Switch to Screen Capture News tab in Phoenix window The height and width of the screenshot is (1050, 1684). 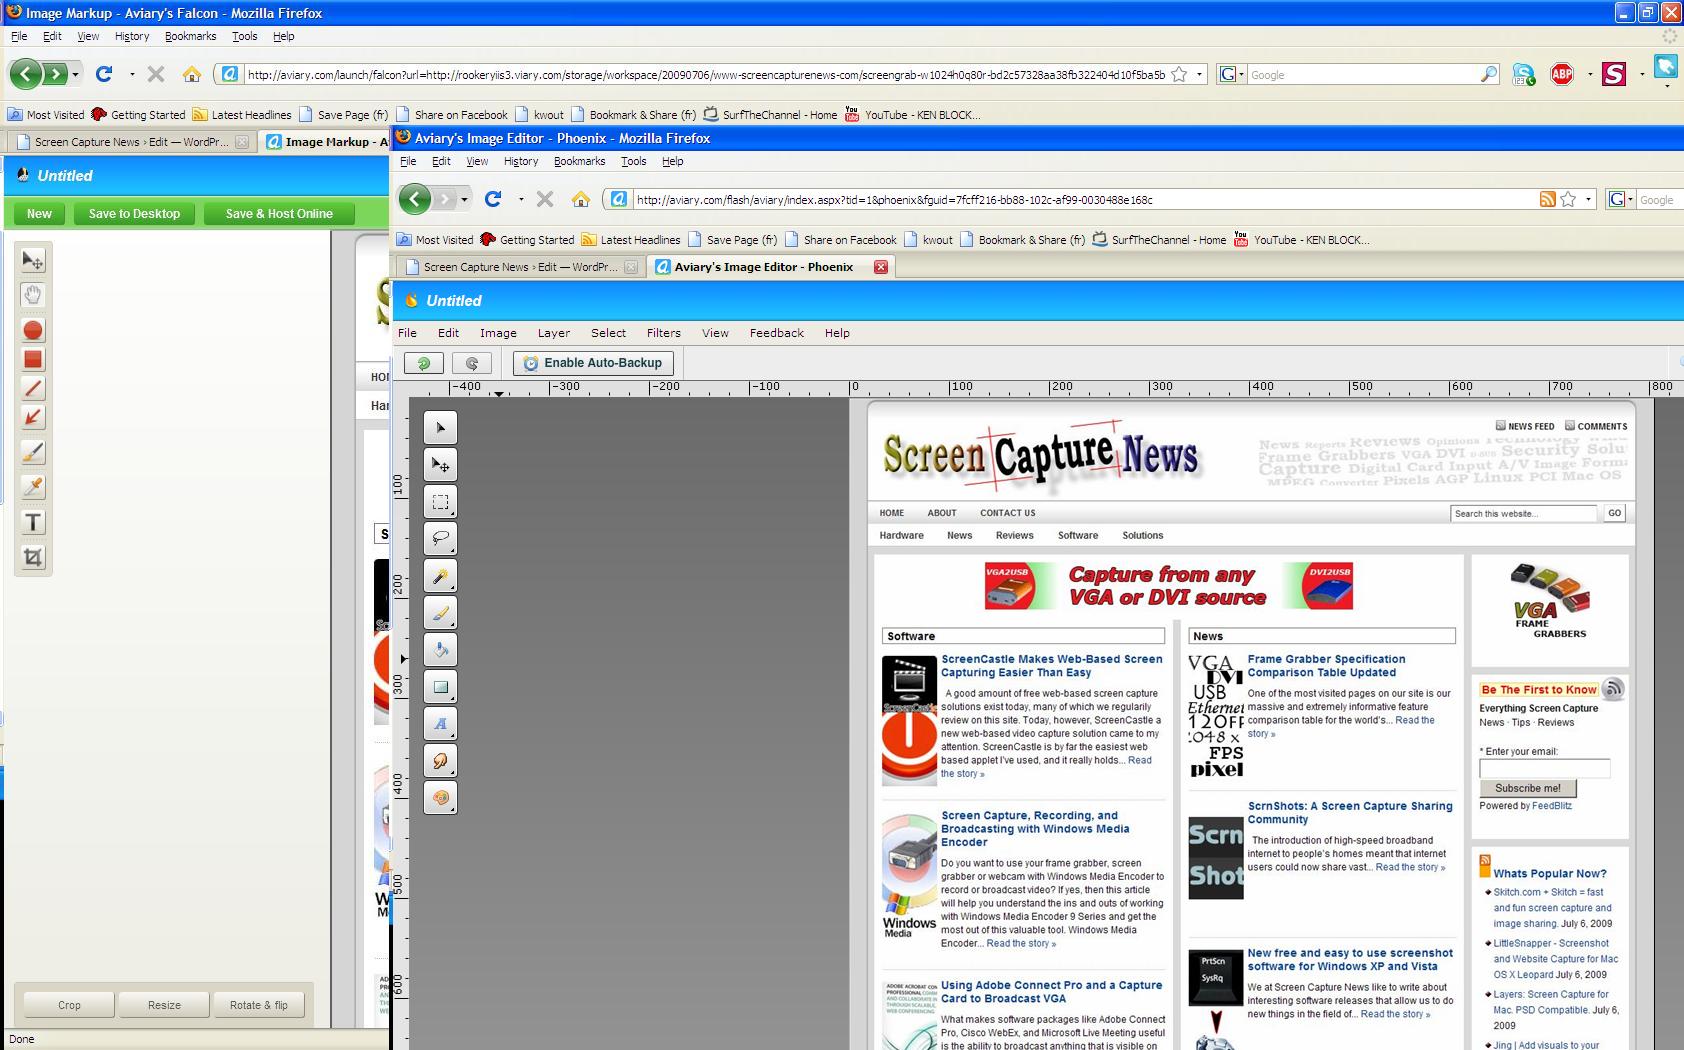[x=520, y=267]
